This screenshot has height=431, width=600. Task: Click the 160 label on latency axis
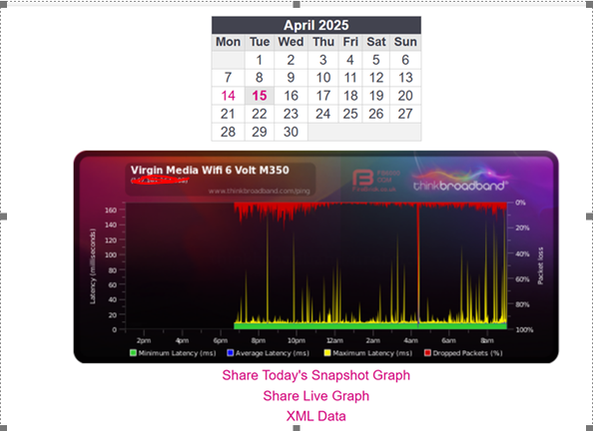click(111, 210)
